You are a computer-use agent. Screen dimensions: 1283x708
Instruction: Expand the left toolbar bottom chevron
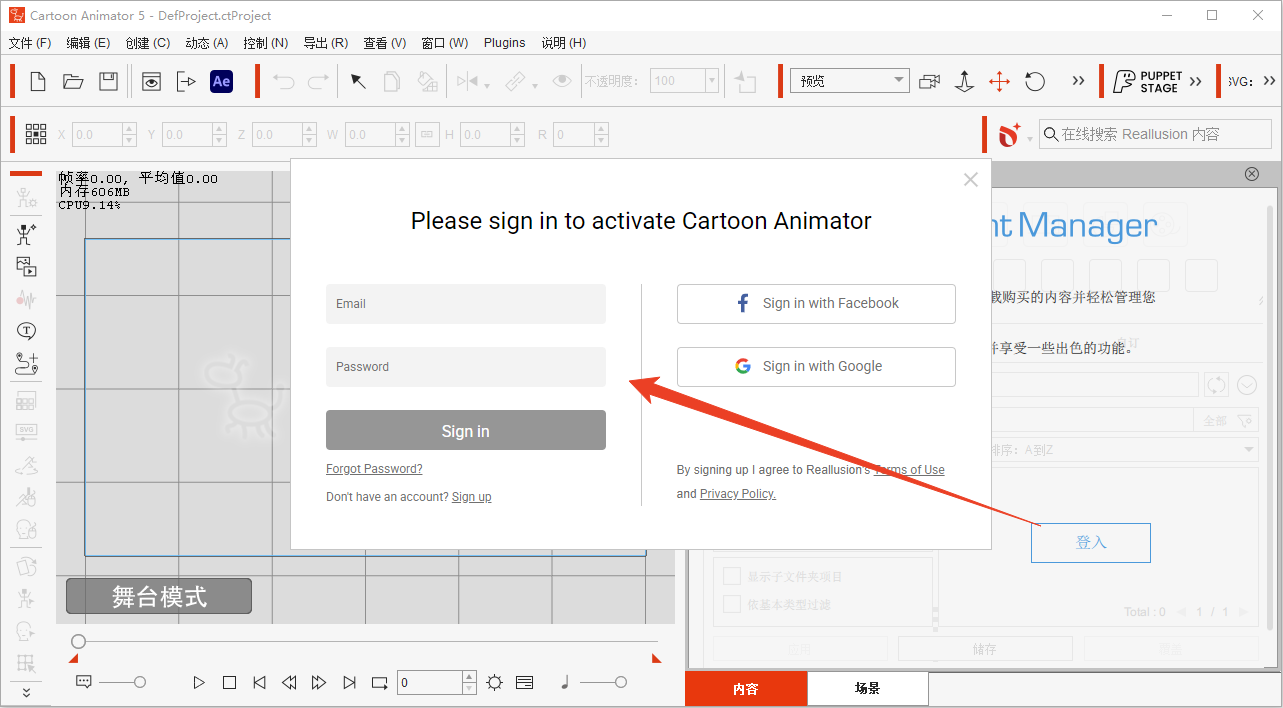(26, 692)
